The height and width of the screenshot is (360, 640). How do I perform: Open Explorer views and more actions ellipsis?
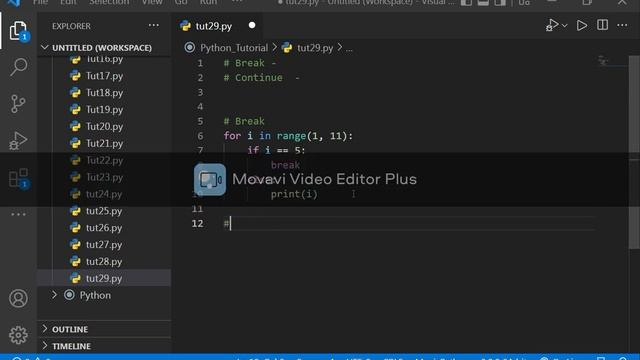[154, 26]
